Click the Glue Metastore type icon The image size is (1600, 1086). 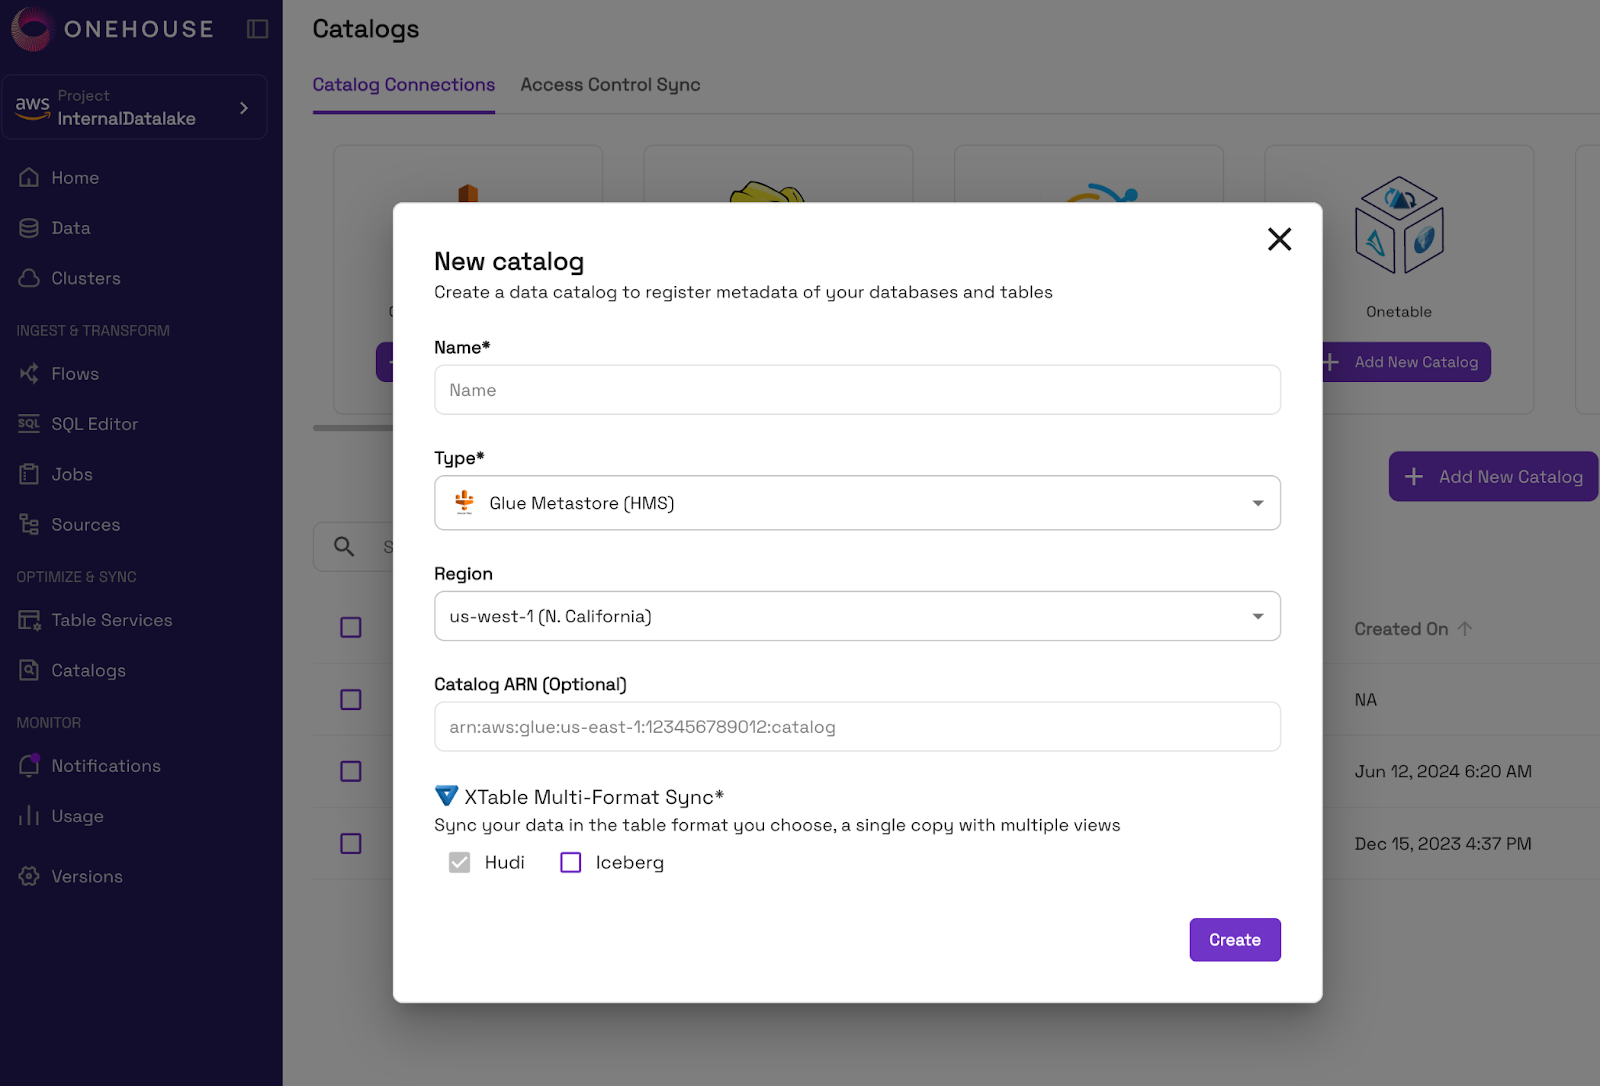[464, 502]
